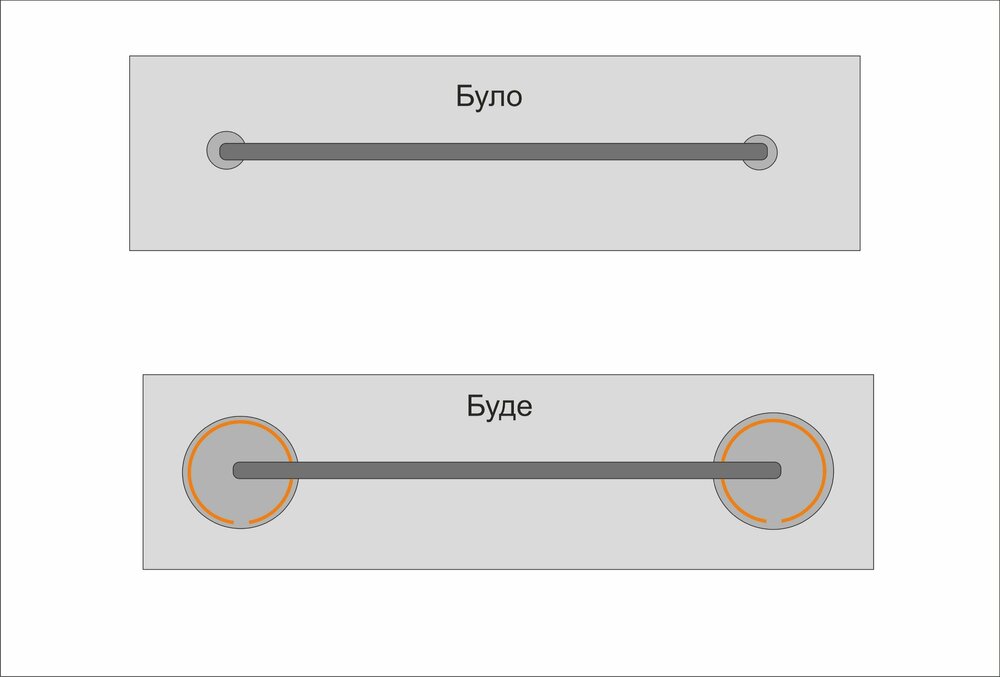Click the gap in the right orange arc

click(773, 522)
